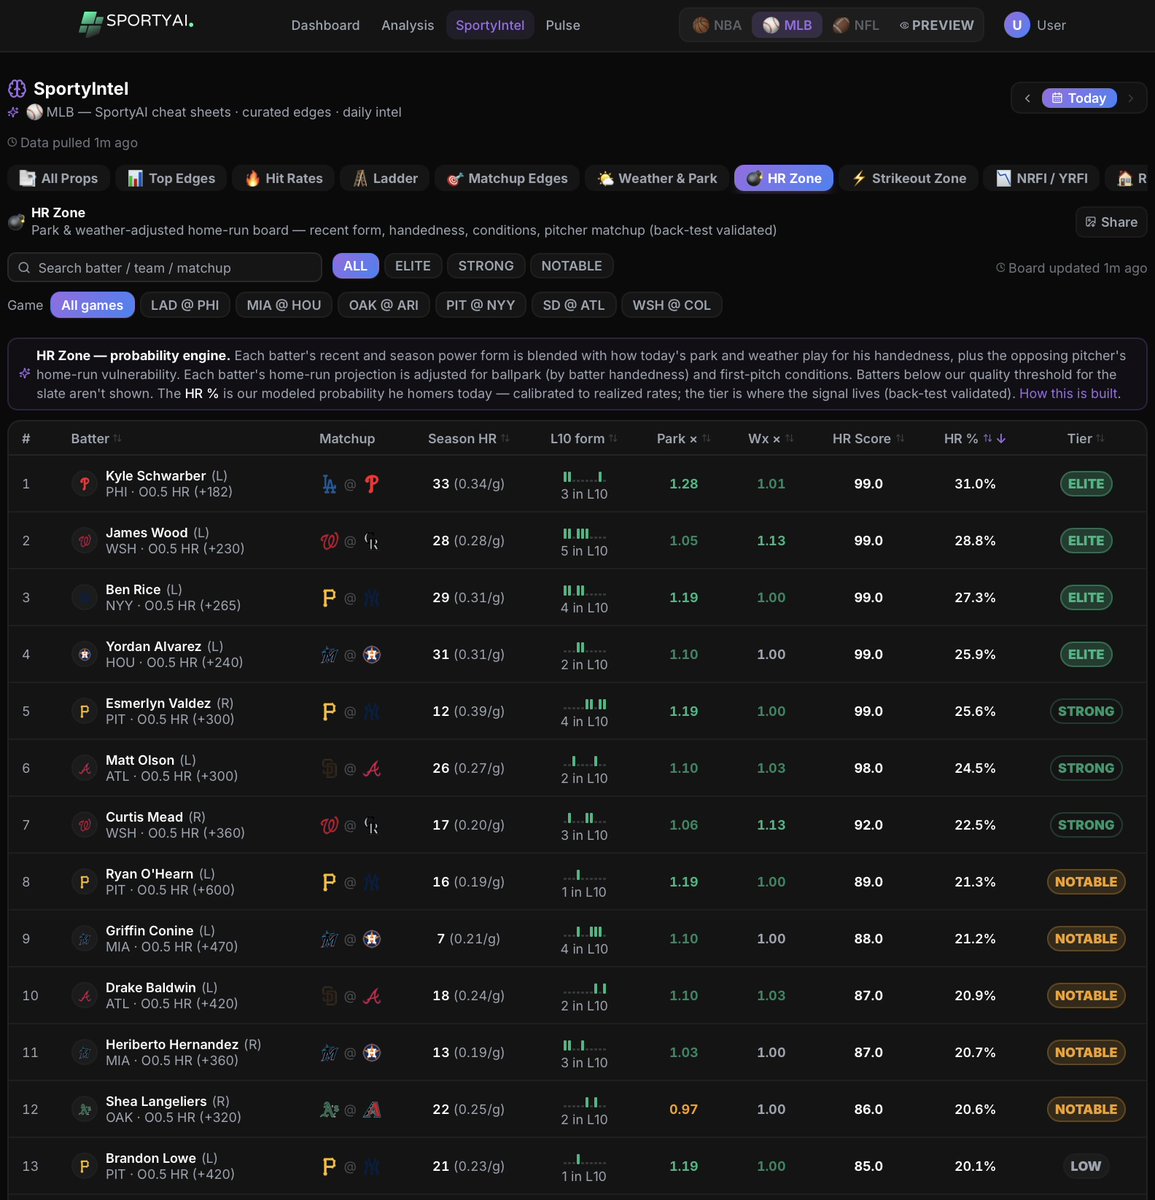Select the ALL tier filter
The height and width of the screenshot is (1200, 1155).
coord(355,266)
